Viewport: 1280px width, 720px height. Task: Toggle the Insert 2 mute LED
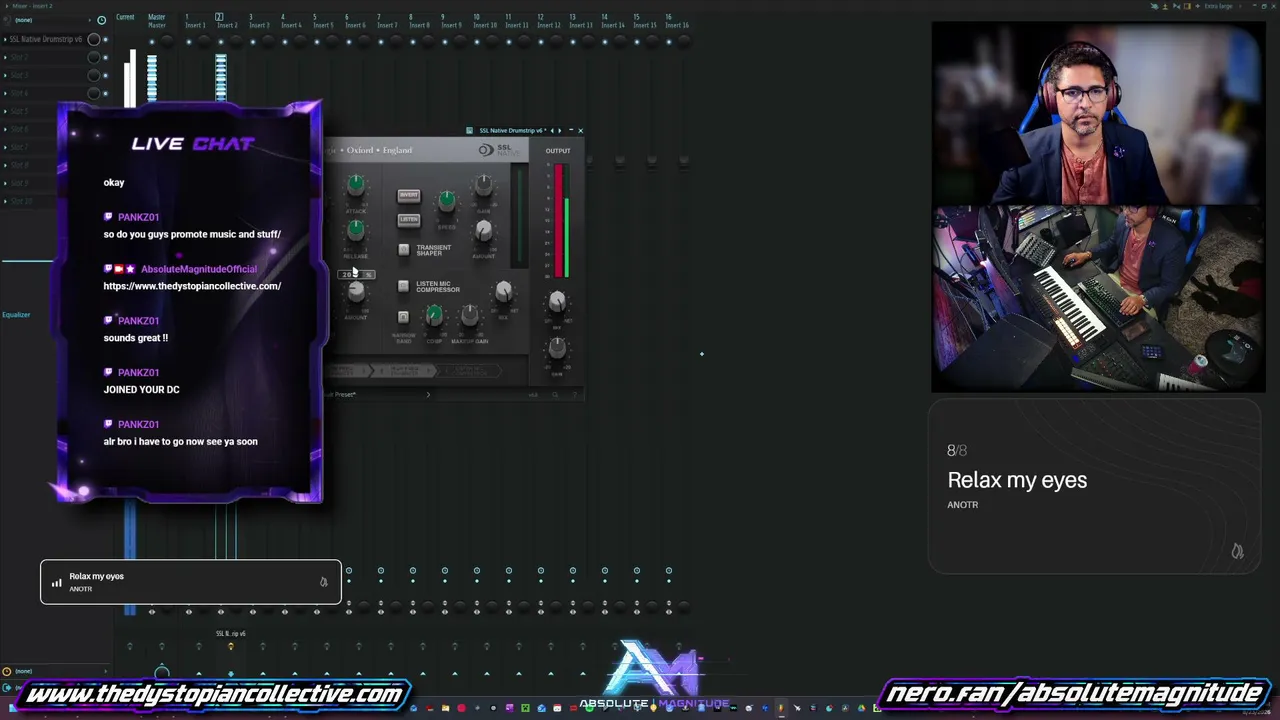221,41
